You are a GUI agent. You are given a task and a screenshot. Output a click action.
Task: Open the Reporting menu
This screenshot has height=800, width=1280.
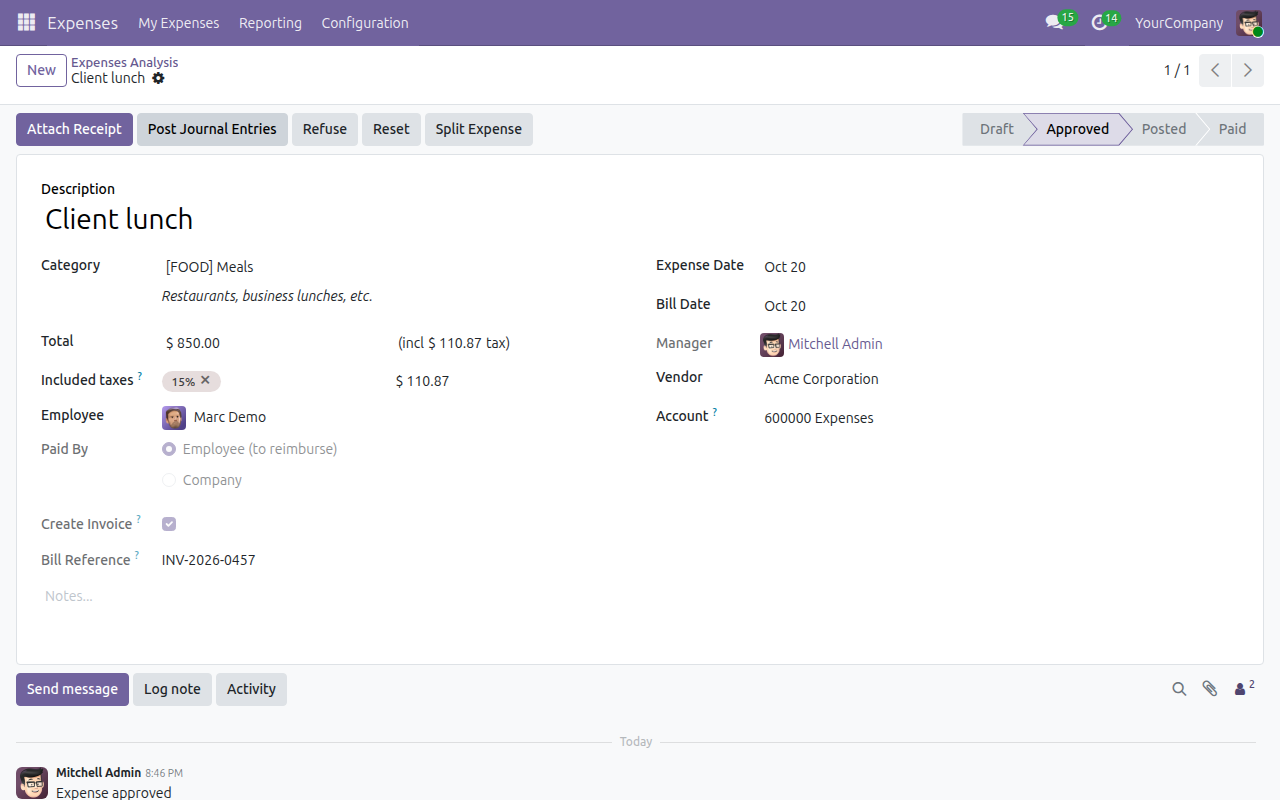tap(270, 22)
